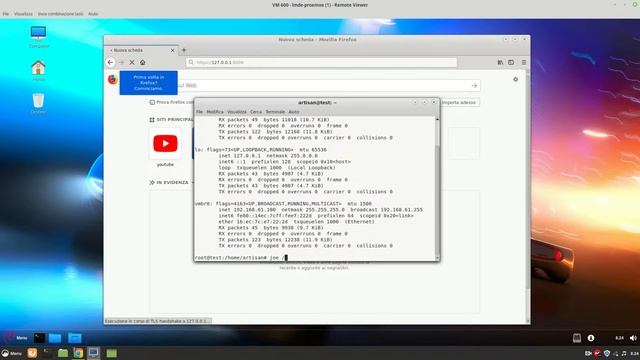This screenshot has height=360, width=640.
Task: Open Remote Viewer Visualizza menu
Action: (x=23, y=14)
